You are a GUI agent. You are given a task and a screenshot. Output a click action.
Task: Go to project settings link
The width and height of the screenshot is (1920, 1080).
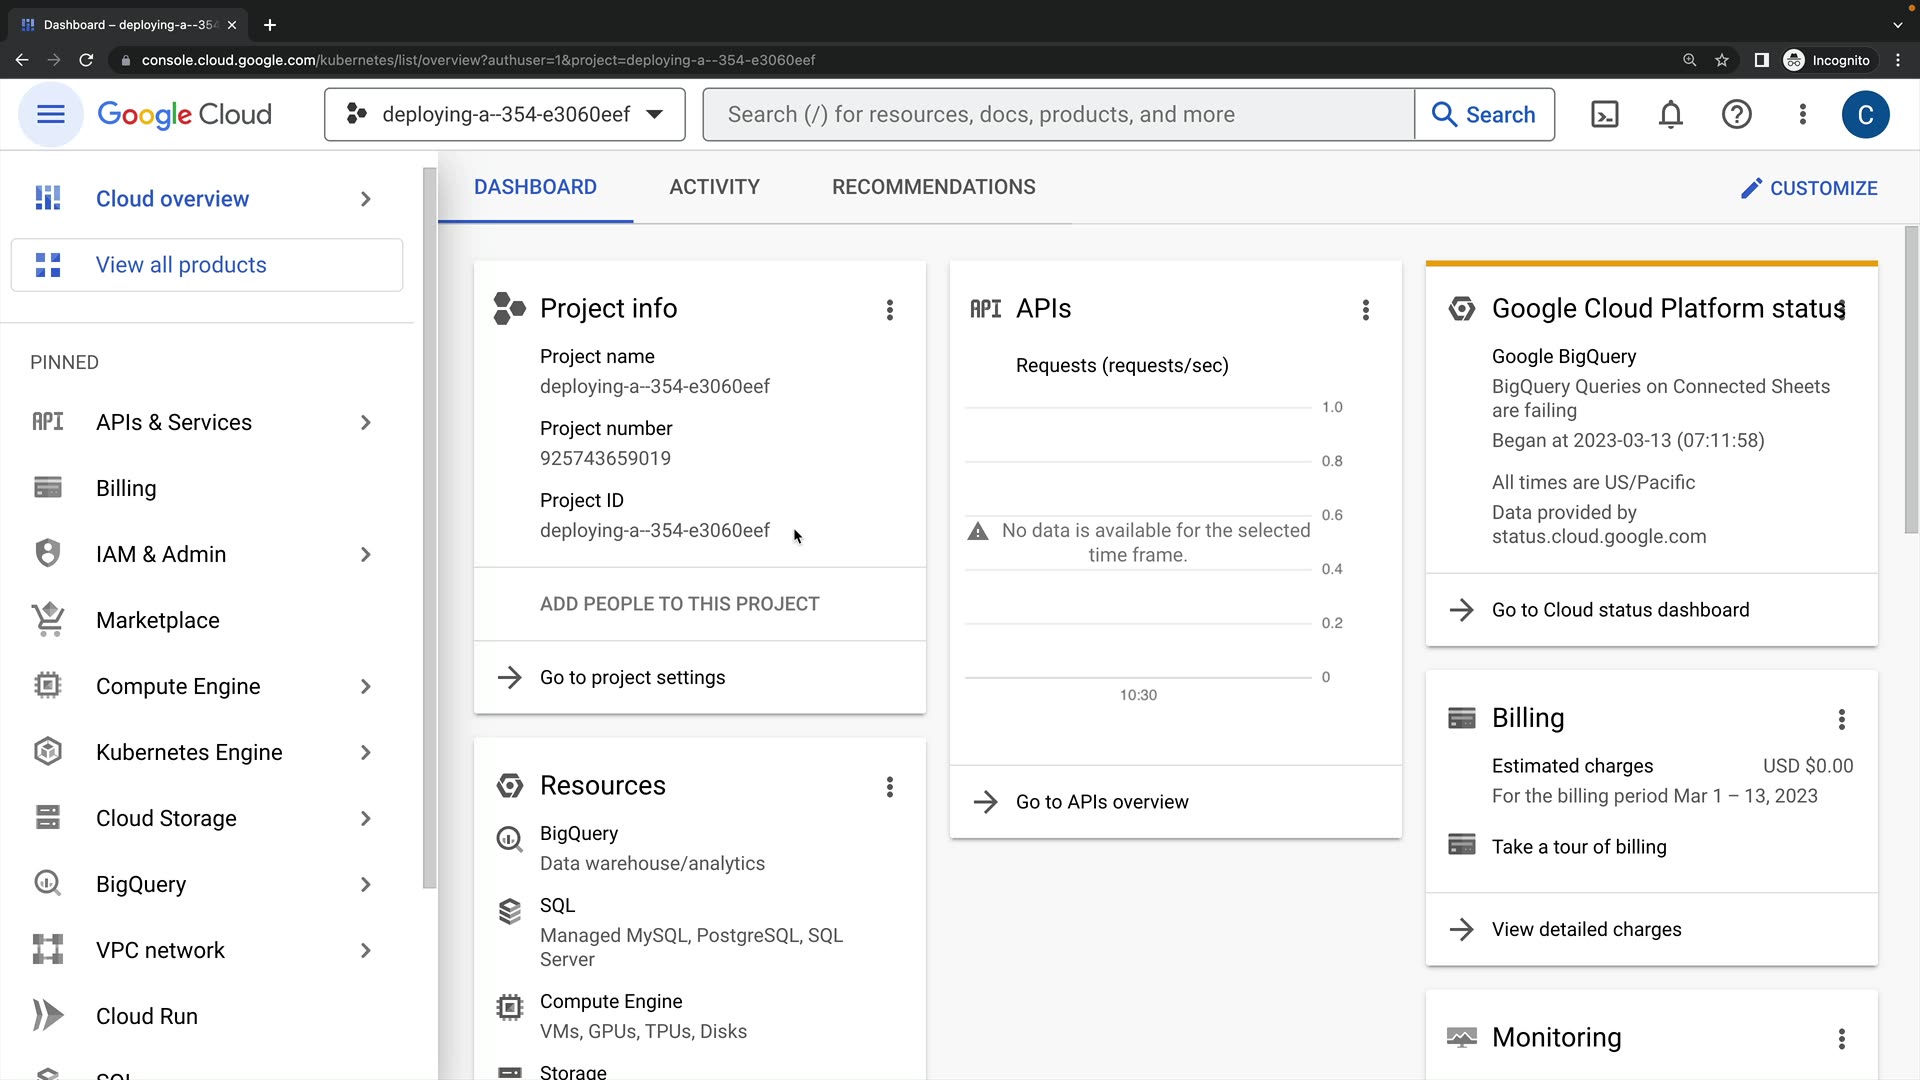pos(632,678)
